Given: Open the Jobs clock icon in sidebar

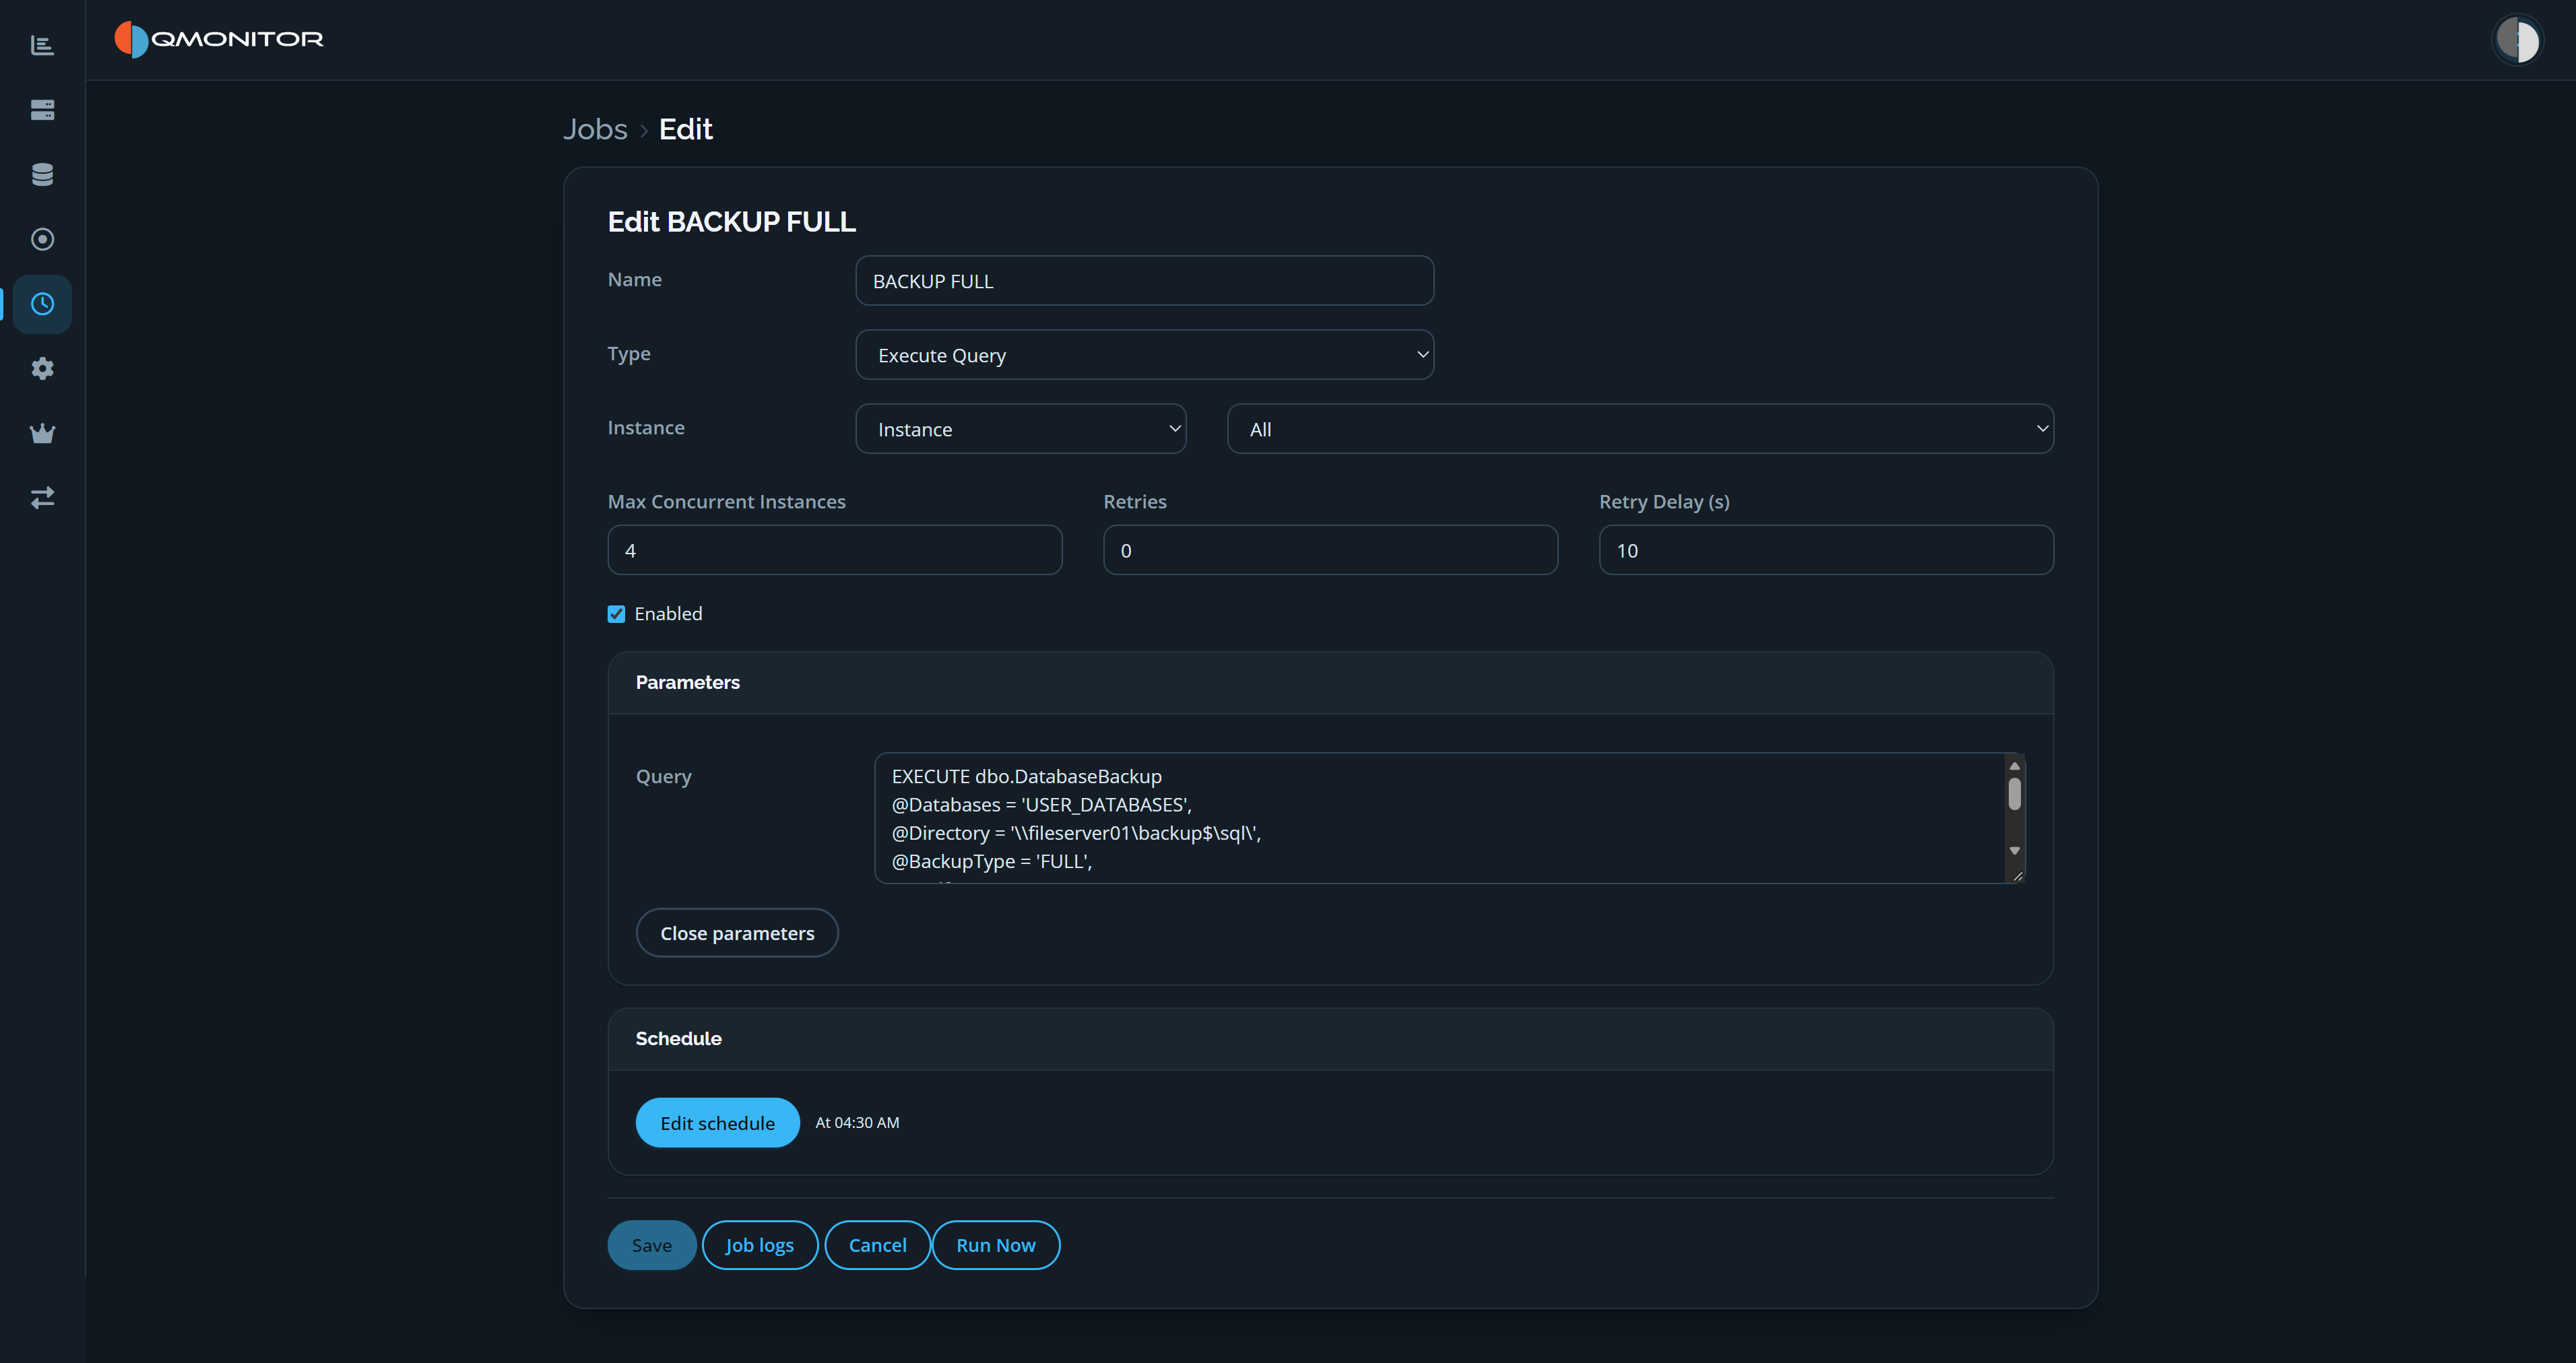Looking at the screenshot, I should (x=42, y=304).
